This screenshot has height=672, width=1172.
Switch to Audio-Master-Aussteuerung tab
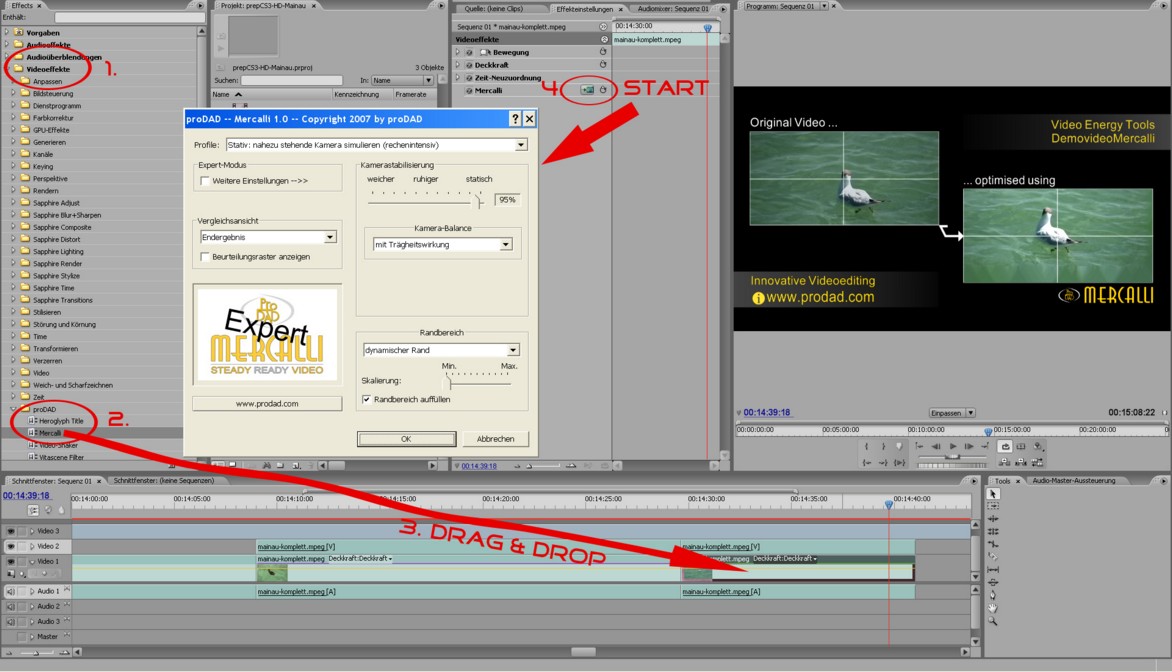click(1073, 481)
